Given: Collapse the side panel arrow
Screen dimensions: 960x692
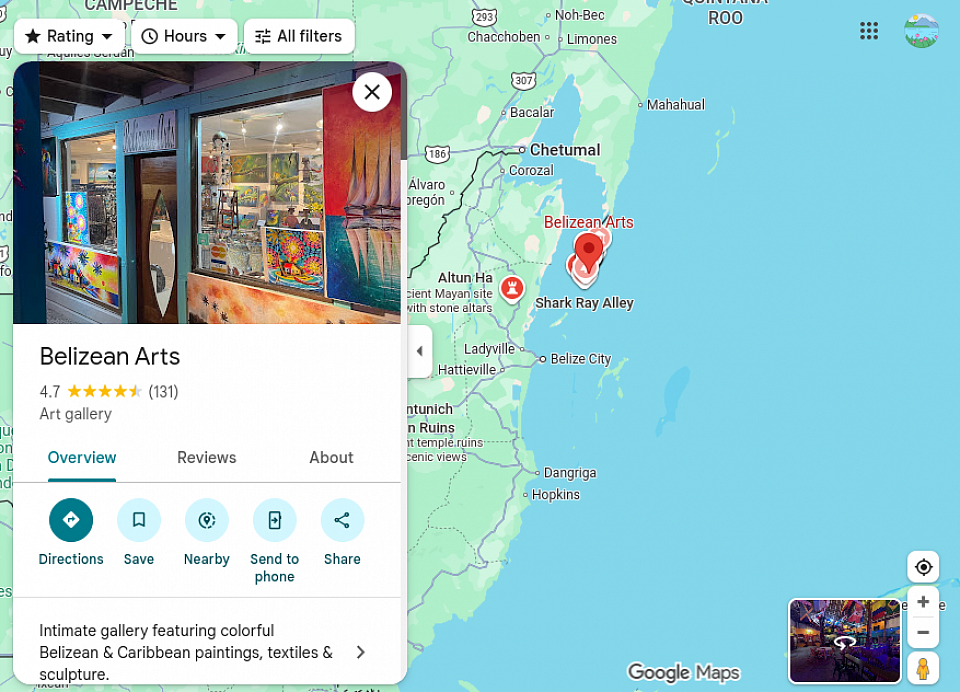Looking at the screenshot, I should point(419,351).
